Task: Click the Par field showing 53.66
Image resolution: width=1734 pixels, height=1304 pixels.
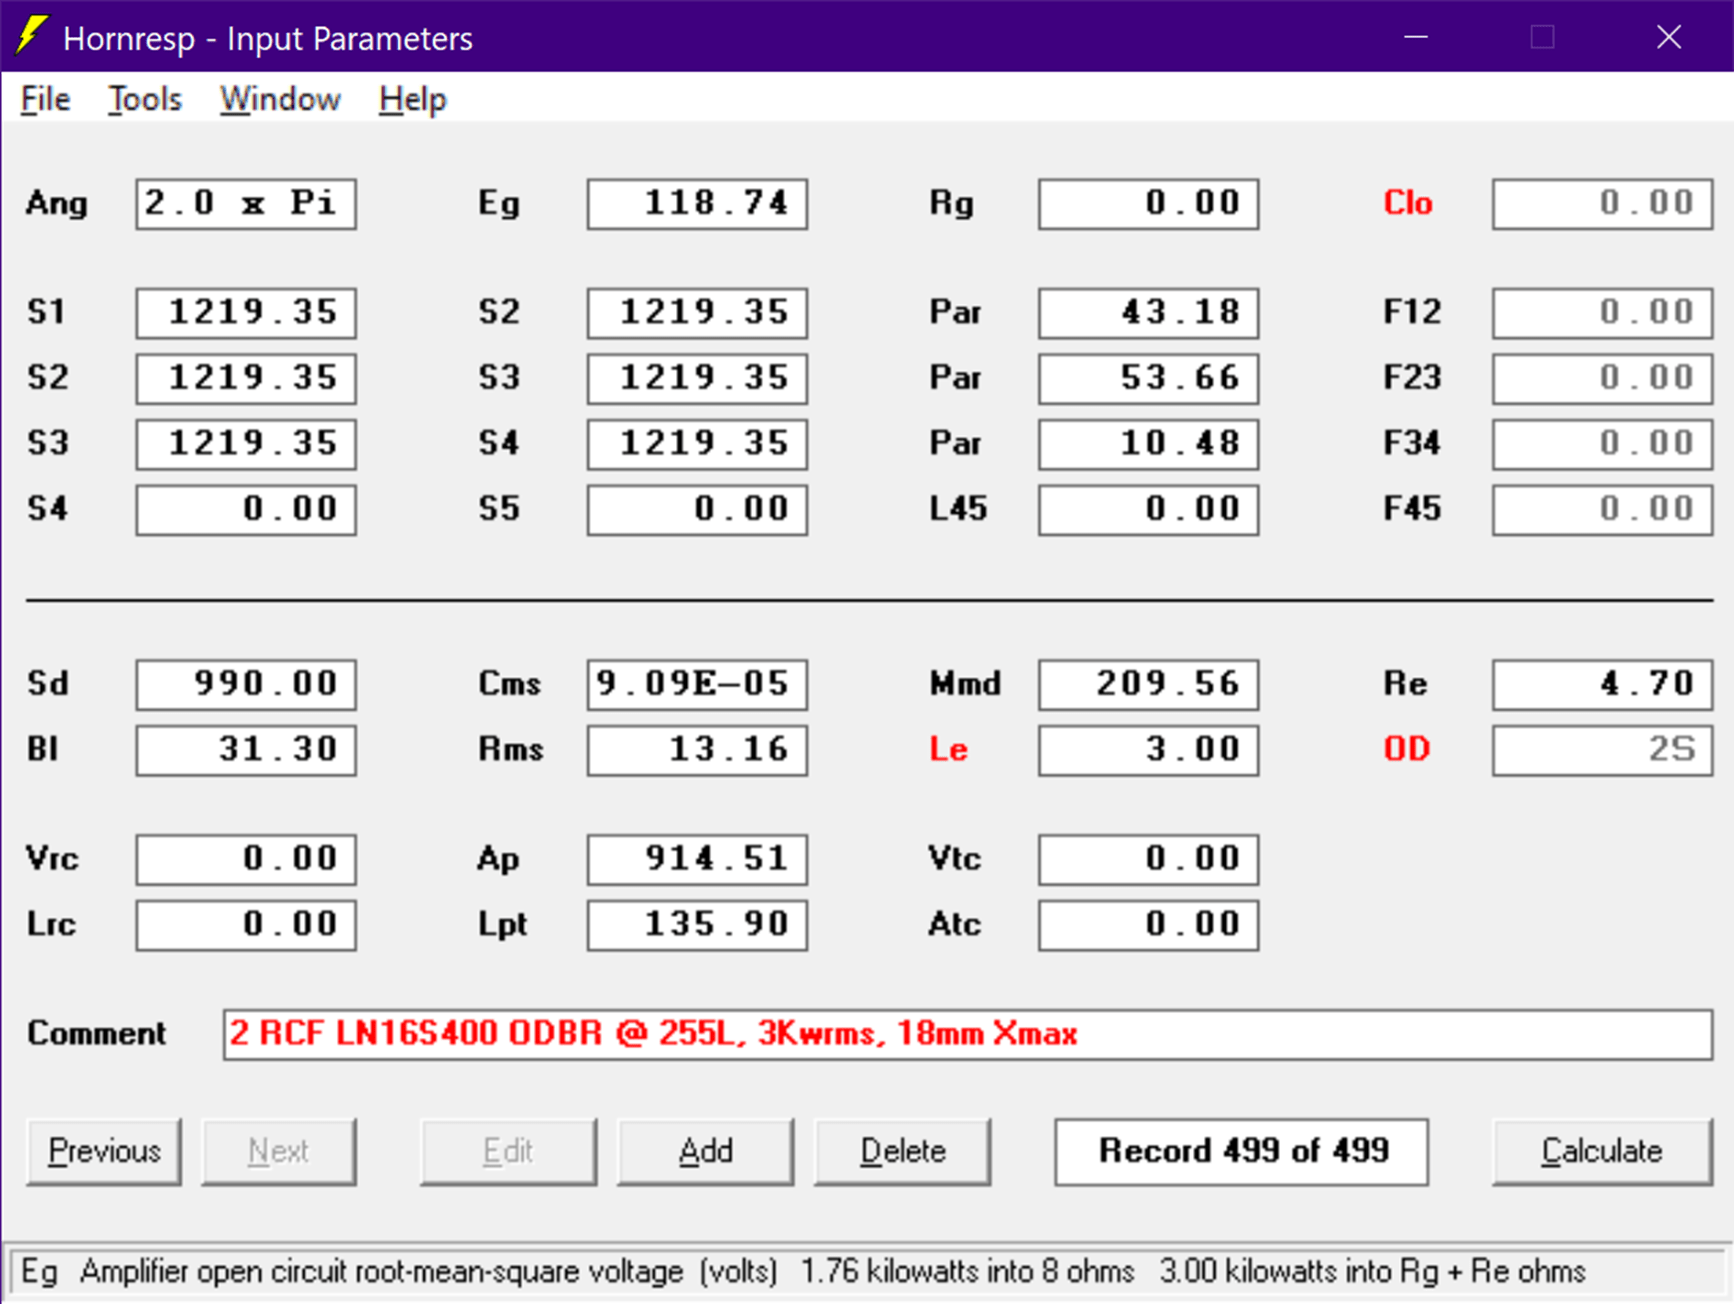Action: pos(1148,378)
